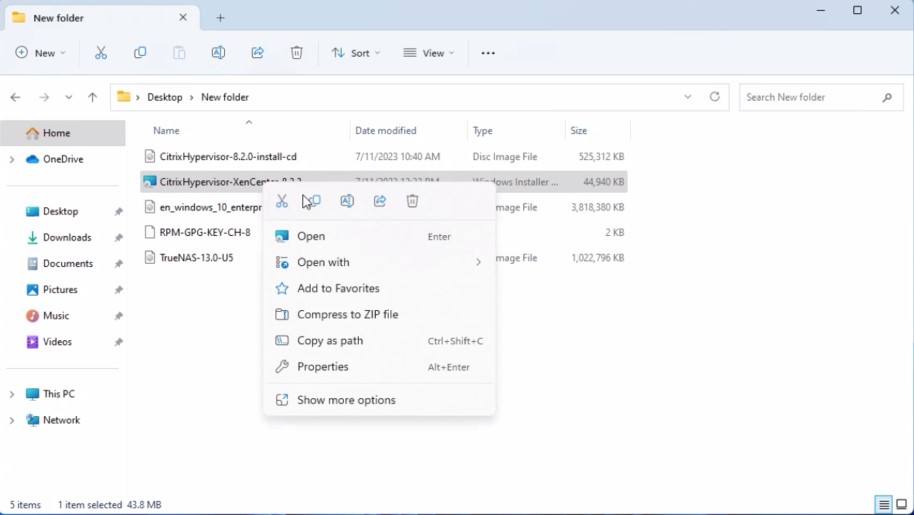The height and width of the screenshot is (515, 914).
Task: Click the chevron after the folder icon in the address bar
Action: click(x=138, y=97)
